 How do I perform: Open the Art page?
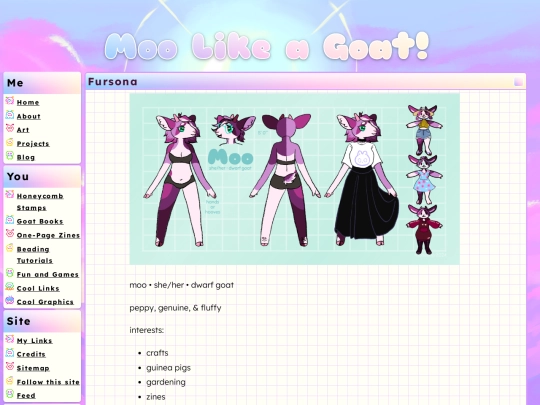click(23, 130)
